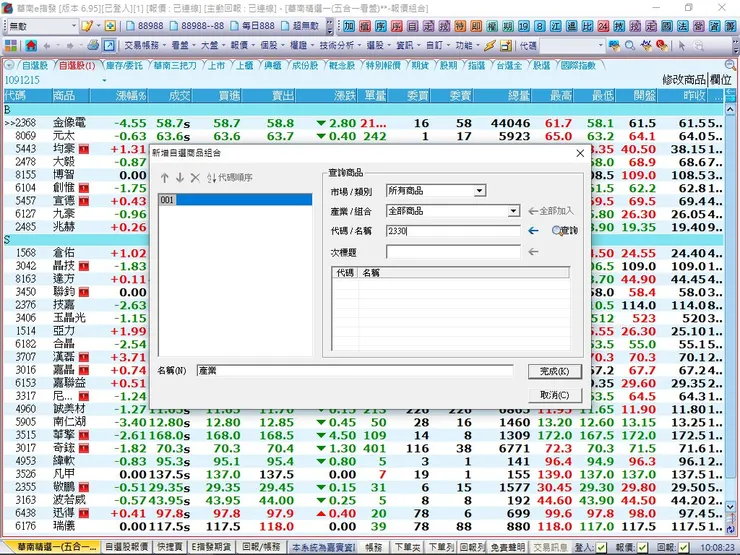
Task: Open the 看盤 dropdown menu
Action: point(183,46)
